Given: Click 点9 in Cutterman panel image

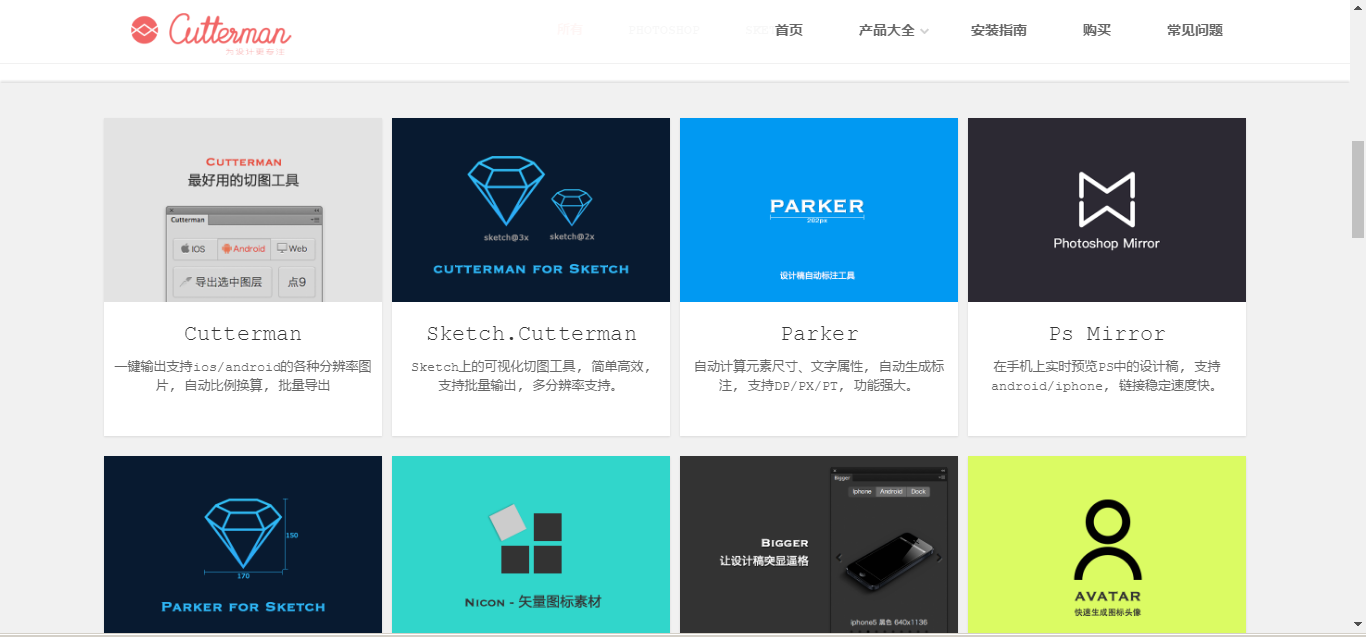Looking at the screenshot, I should coord(297,282).
